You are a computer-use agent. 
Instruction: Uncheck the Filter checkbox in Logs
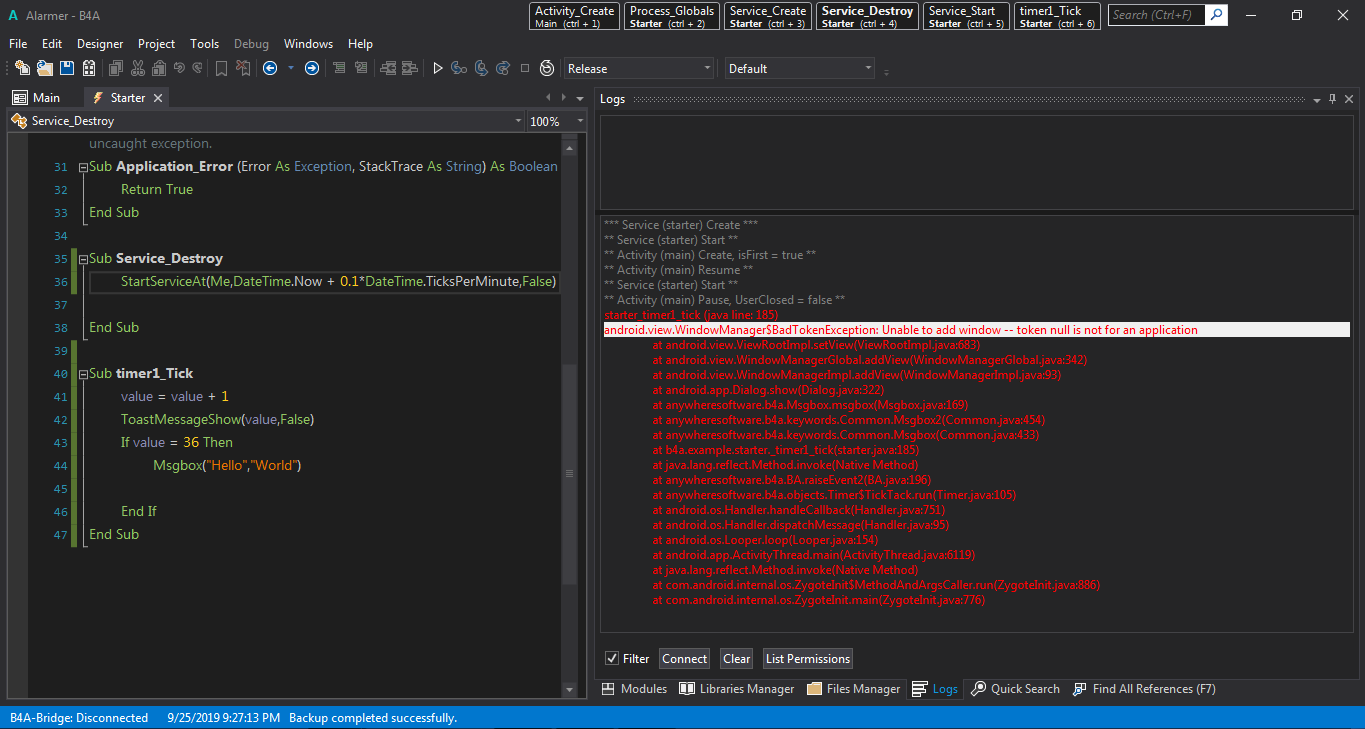coord(612,658)
